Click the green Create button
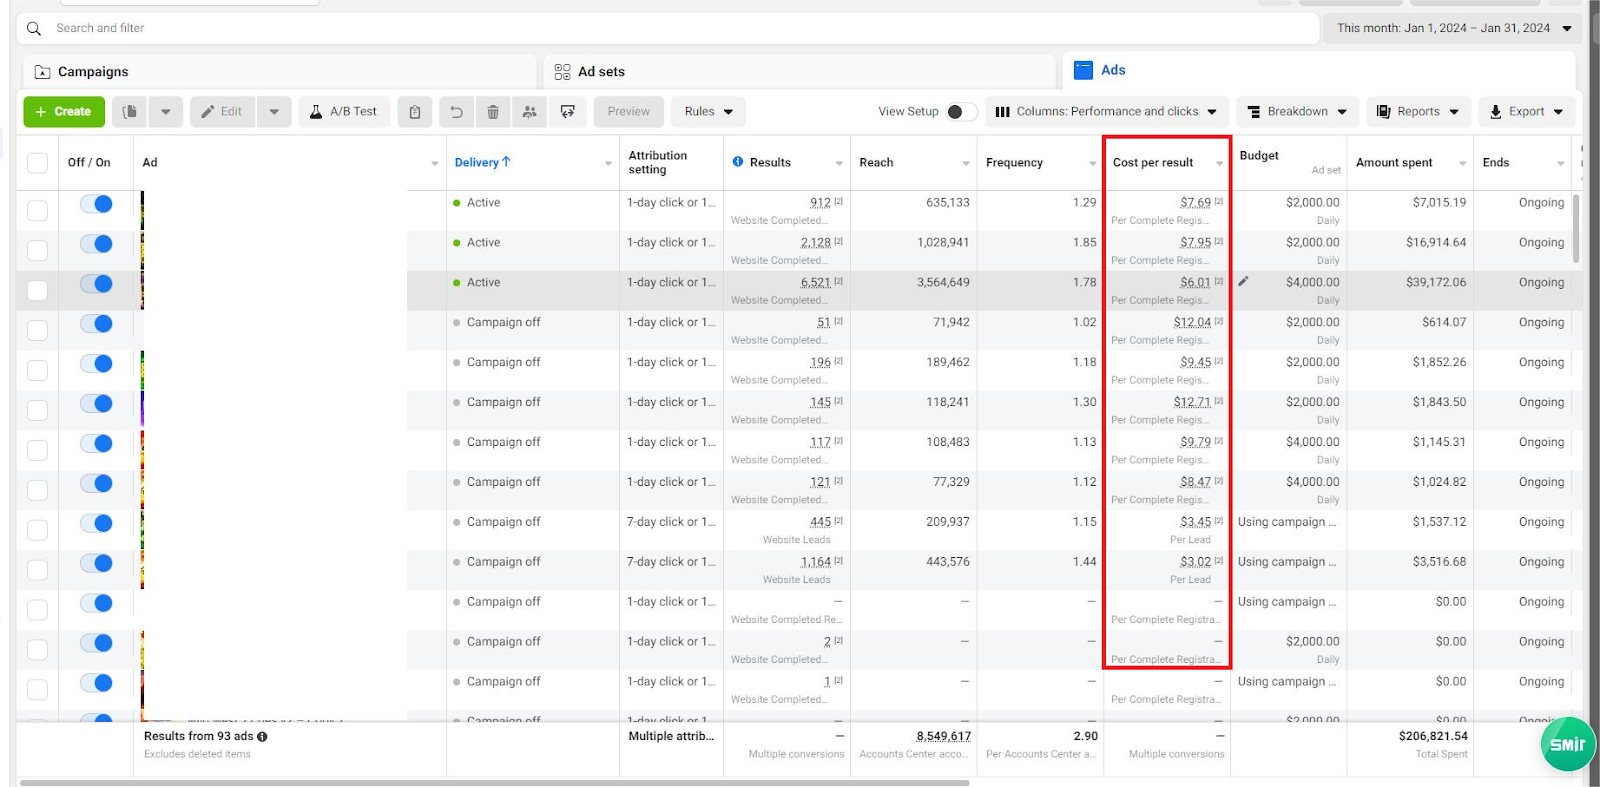Image resolution: width=1600 pixels, height=787 pixels. click(63, 112)
